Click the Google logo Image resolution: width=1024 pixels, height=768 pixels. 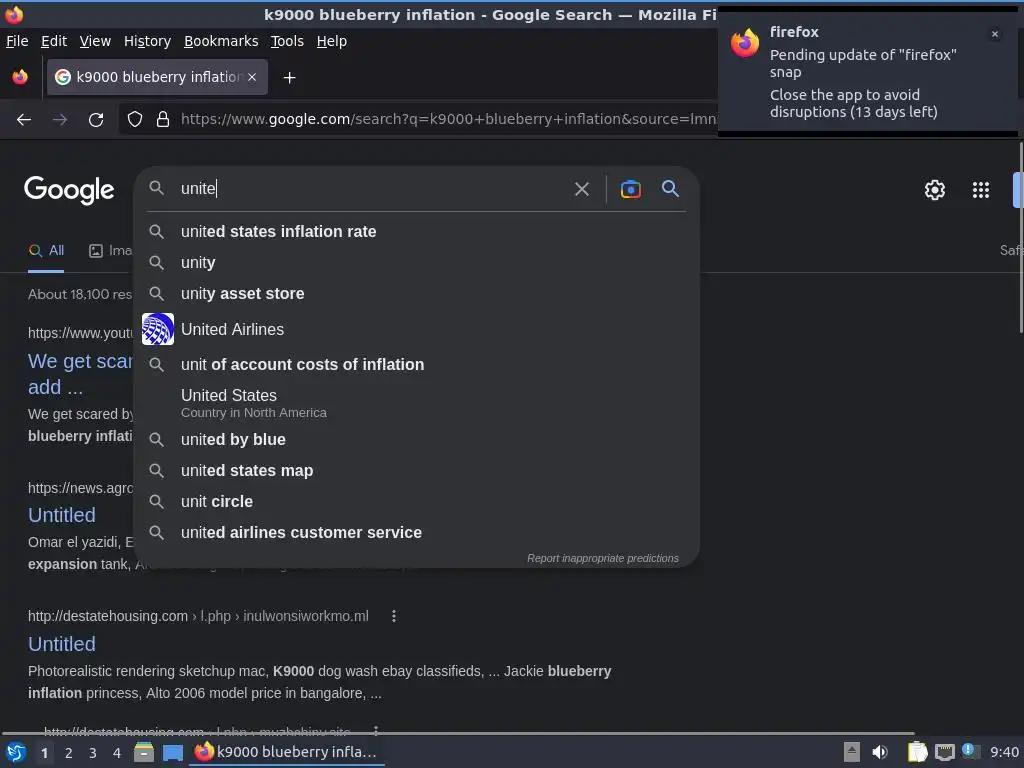point(69,190)
